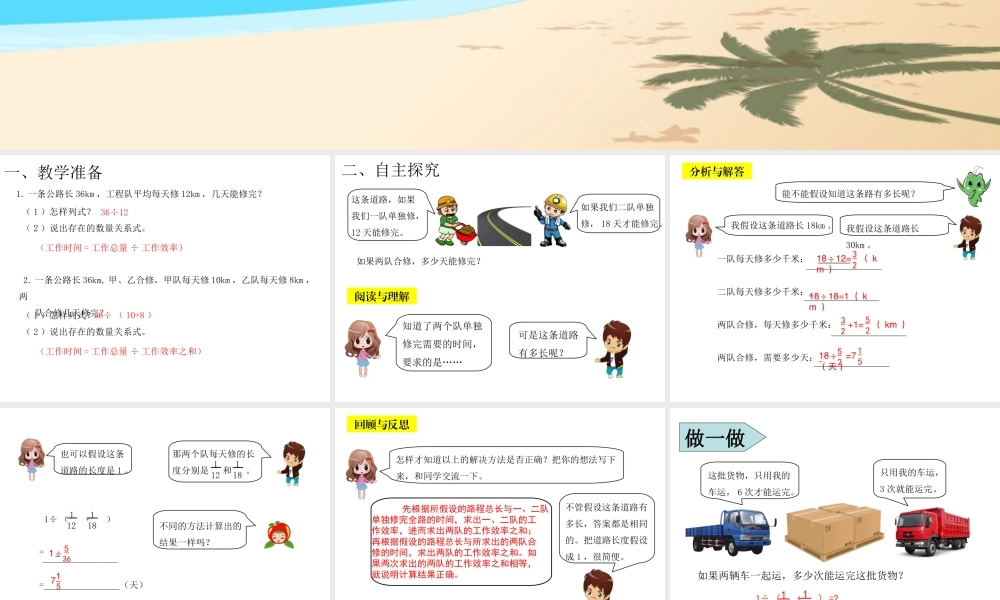
Task: Select the bubble 我假设这条道路长18km
Action: (x=776, y=226)
